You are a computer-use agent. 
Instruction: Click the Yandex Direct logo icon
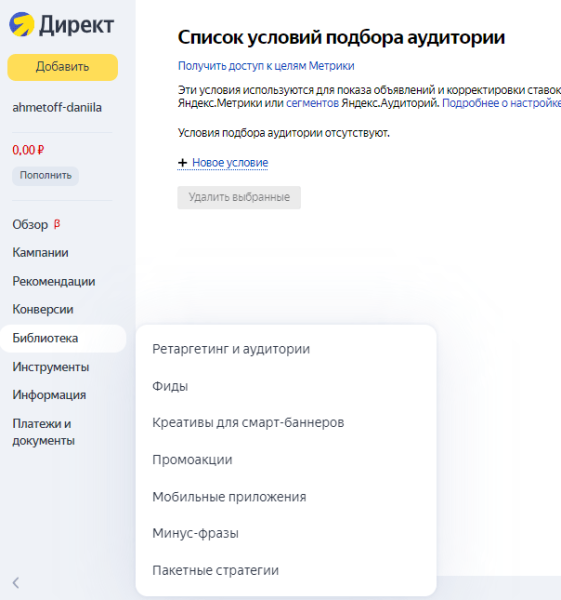tap(22, 24)
